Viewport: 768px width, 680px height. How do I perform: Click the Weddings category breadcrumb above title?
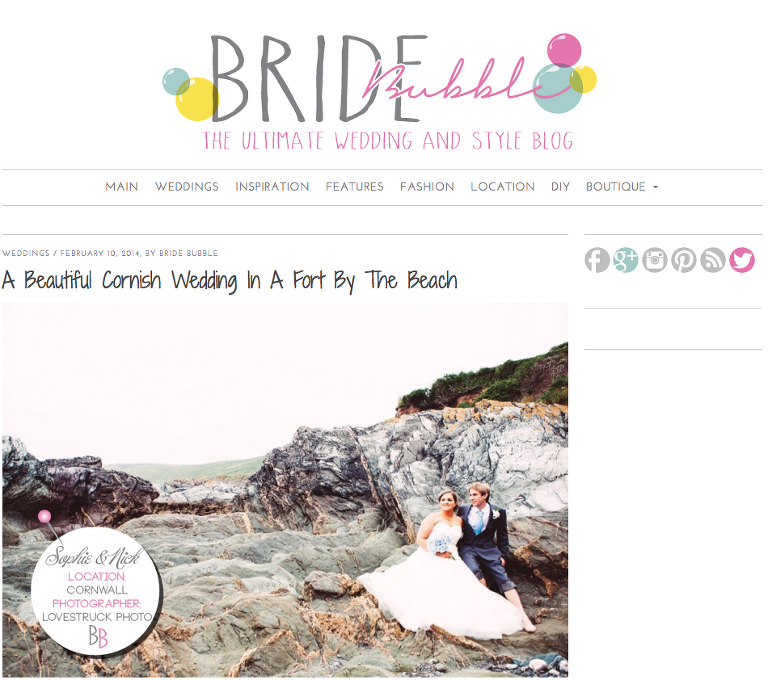[26, 253]
